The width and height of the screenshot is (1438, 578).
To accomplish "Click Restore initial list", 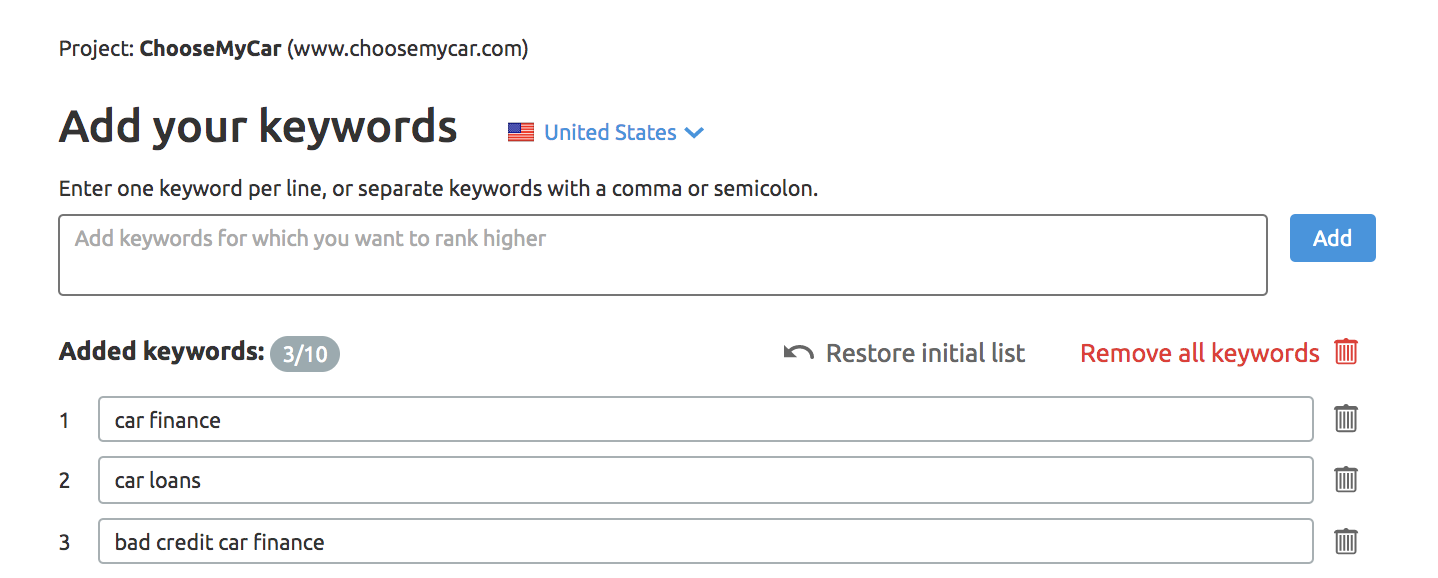I will pyautogui.click(x=924, y=352).
